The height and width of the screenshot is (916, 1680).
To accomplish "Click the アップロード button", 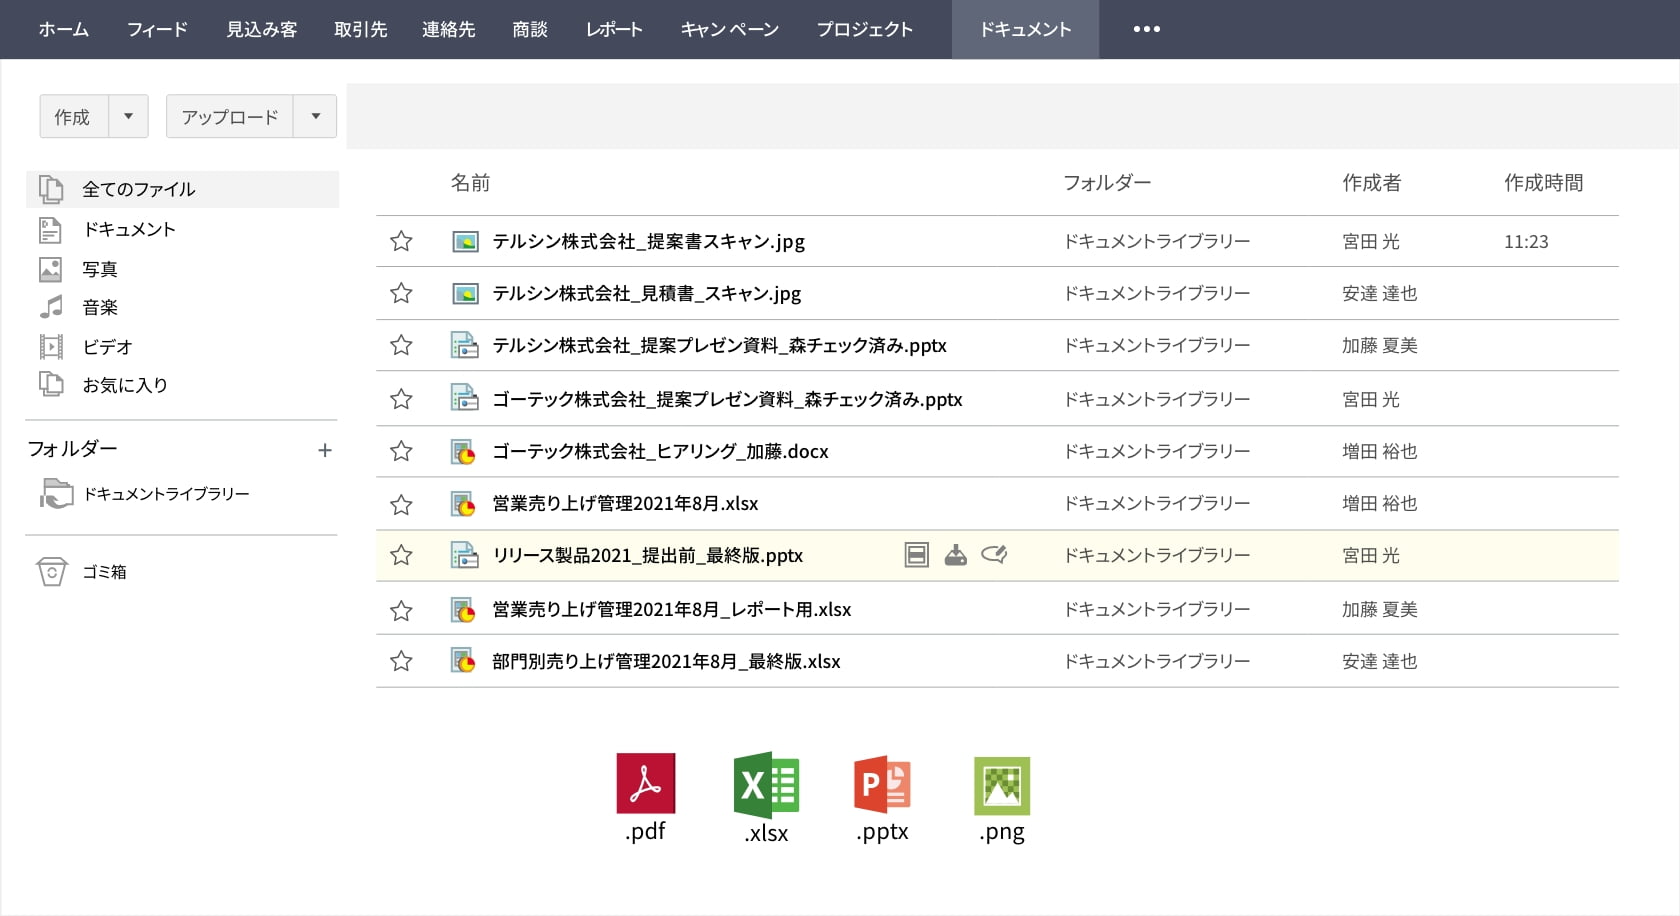I will 230,117.
